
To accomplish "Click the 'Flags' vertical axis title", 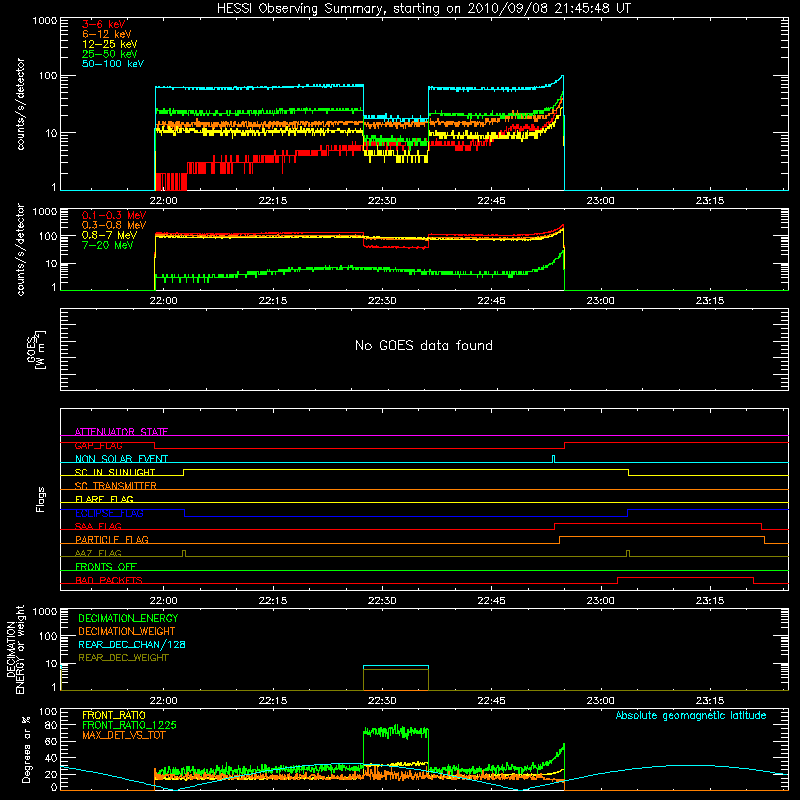I will (41, 499).
